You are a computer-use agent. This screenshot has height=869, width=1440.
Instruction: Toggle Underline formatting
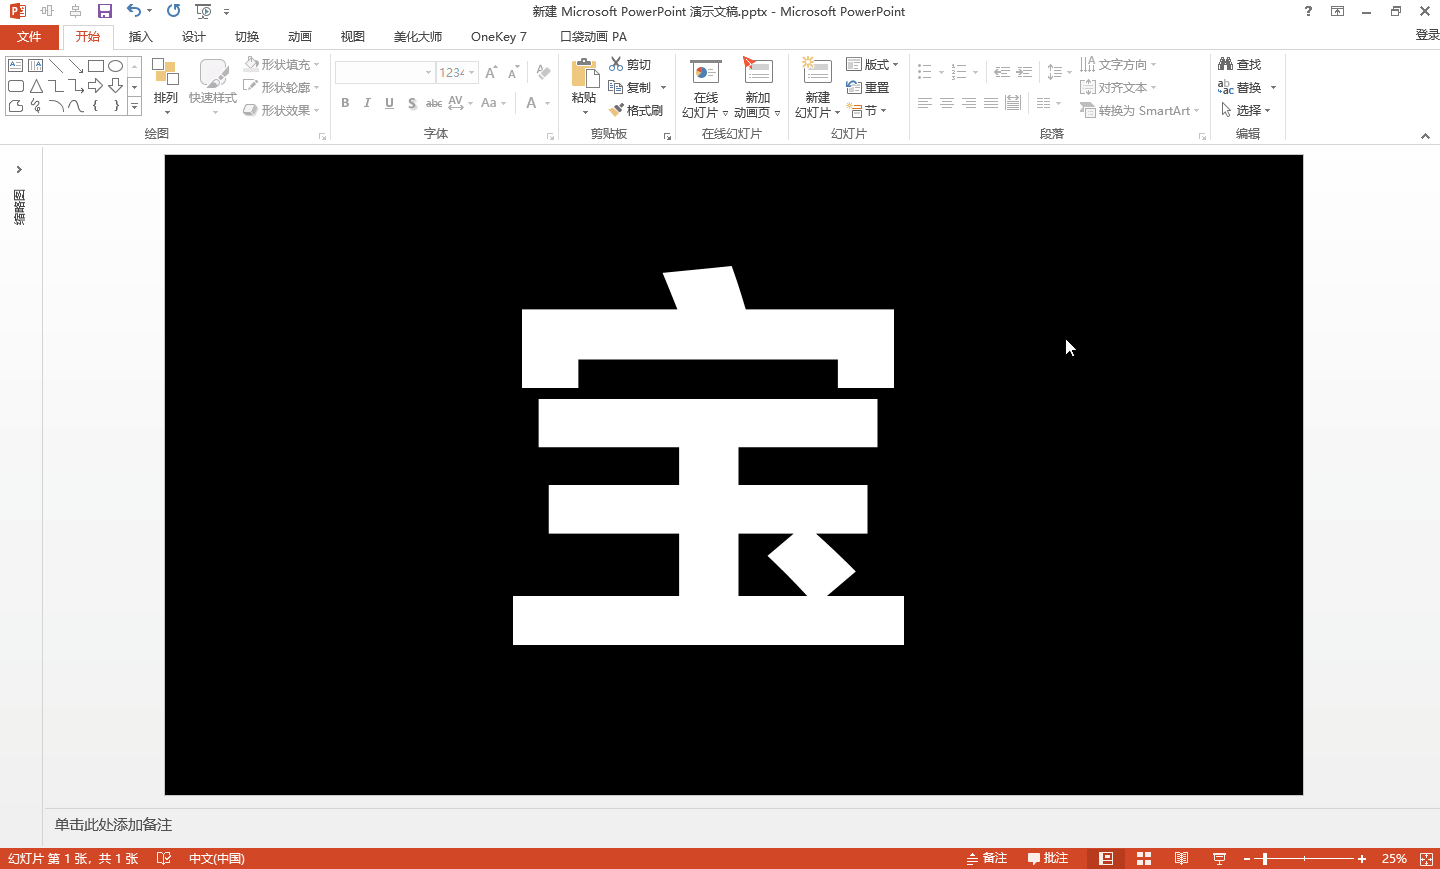click(389, 103)
